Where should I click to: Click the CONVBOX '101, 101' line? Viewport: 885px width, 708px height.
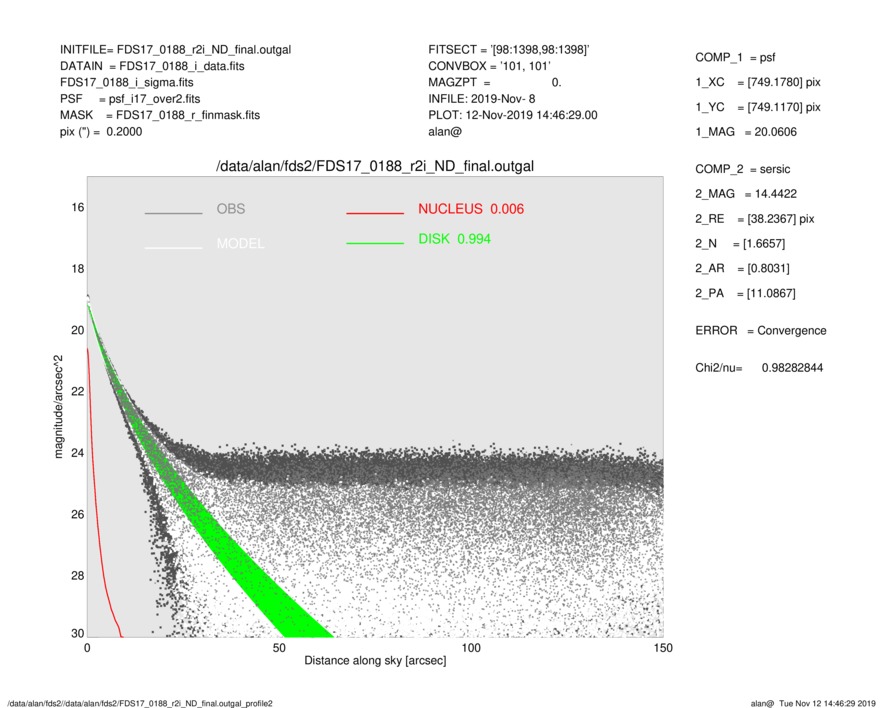point(489,66)
